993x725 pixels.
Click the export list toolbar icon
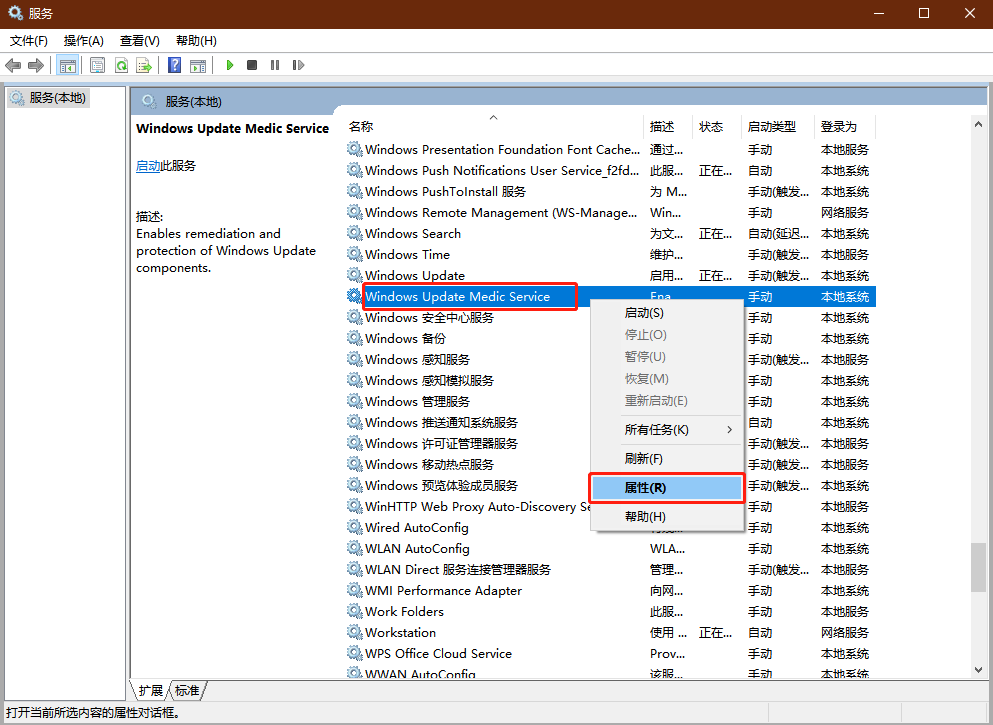point(144,65)
